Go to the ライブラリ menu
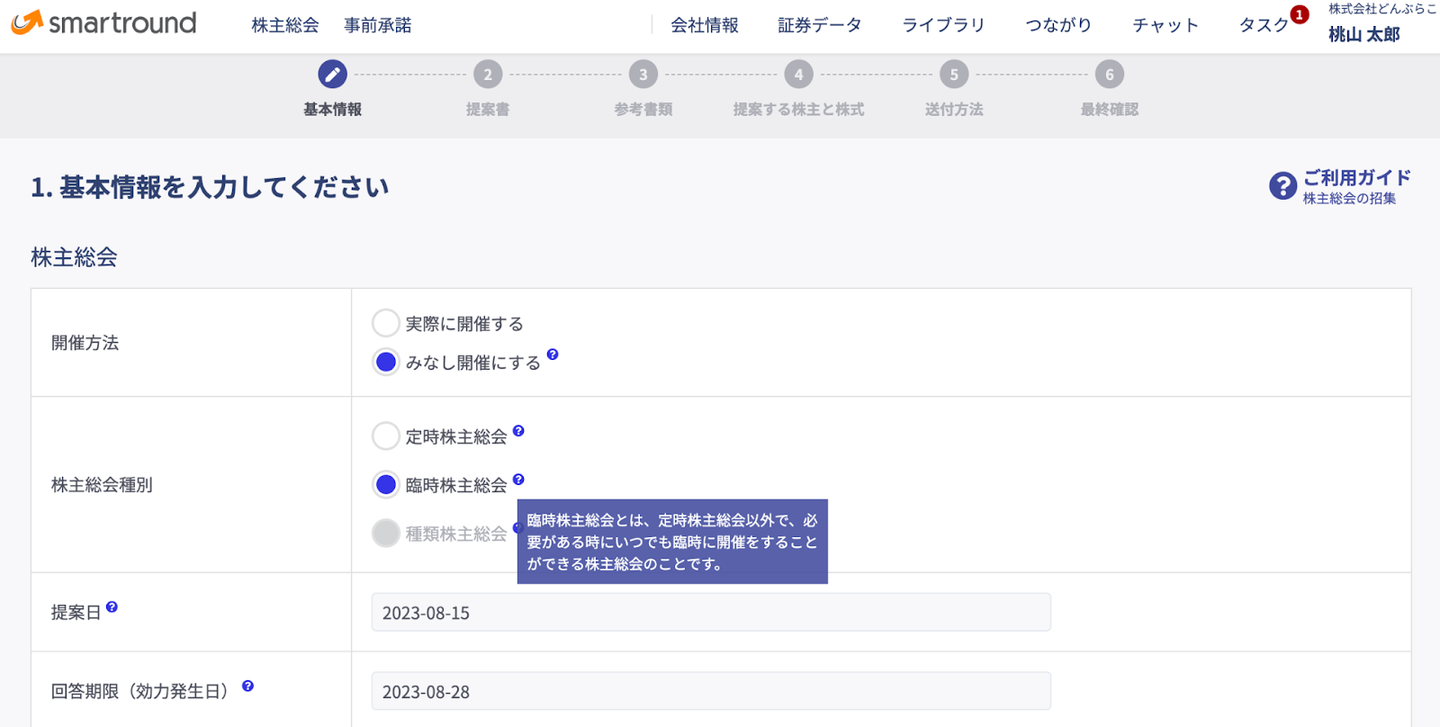Image resolution: width=1440 pixels, height=727 pixels. 943,26
